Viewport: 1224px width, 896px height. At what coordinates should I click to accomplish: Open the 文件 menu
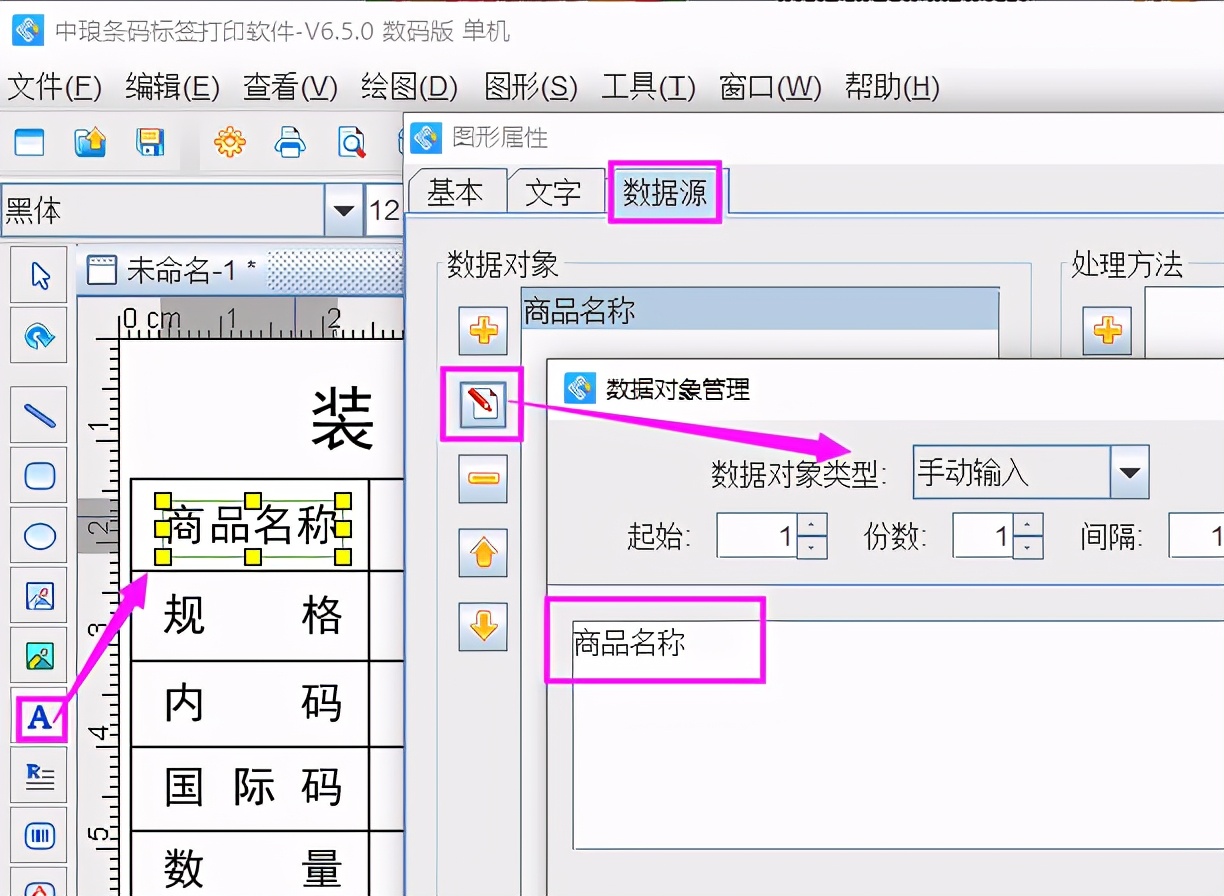[x=54, y=88]
